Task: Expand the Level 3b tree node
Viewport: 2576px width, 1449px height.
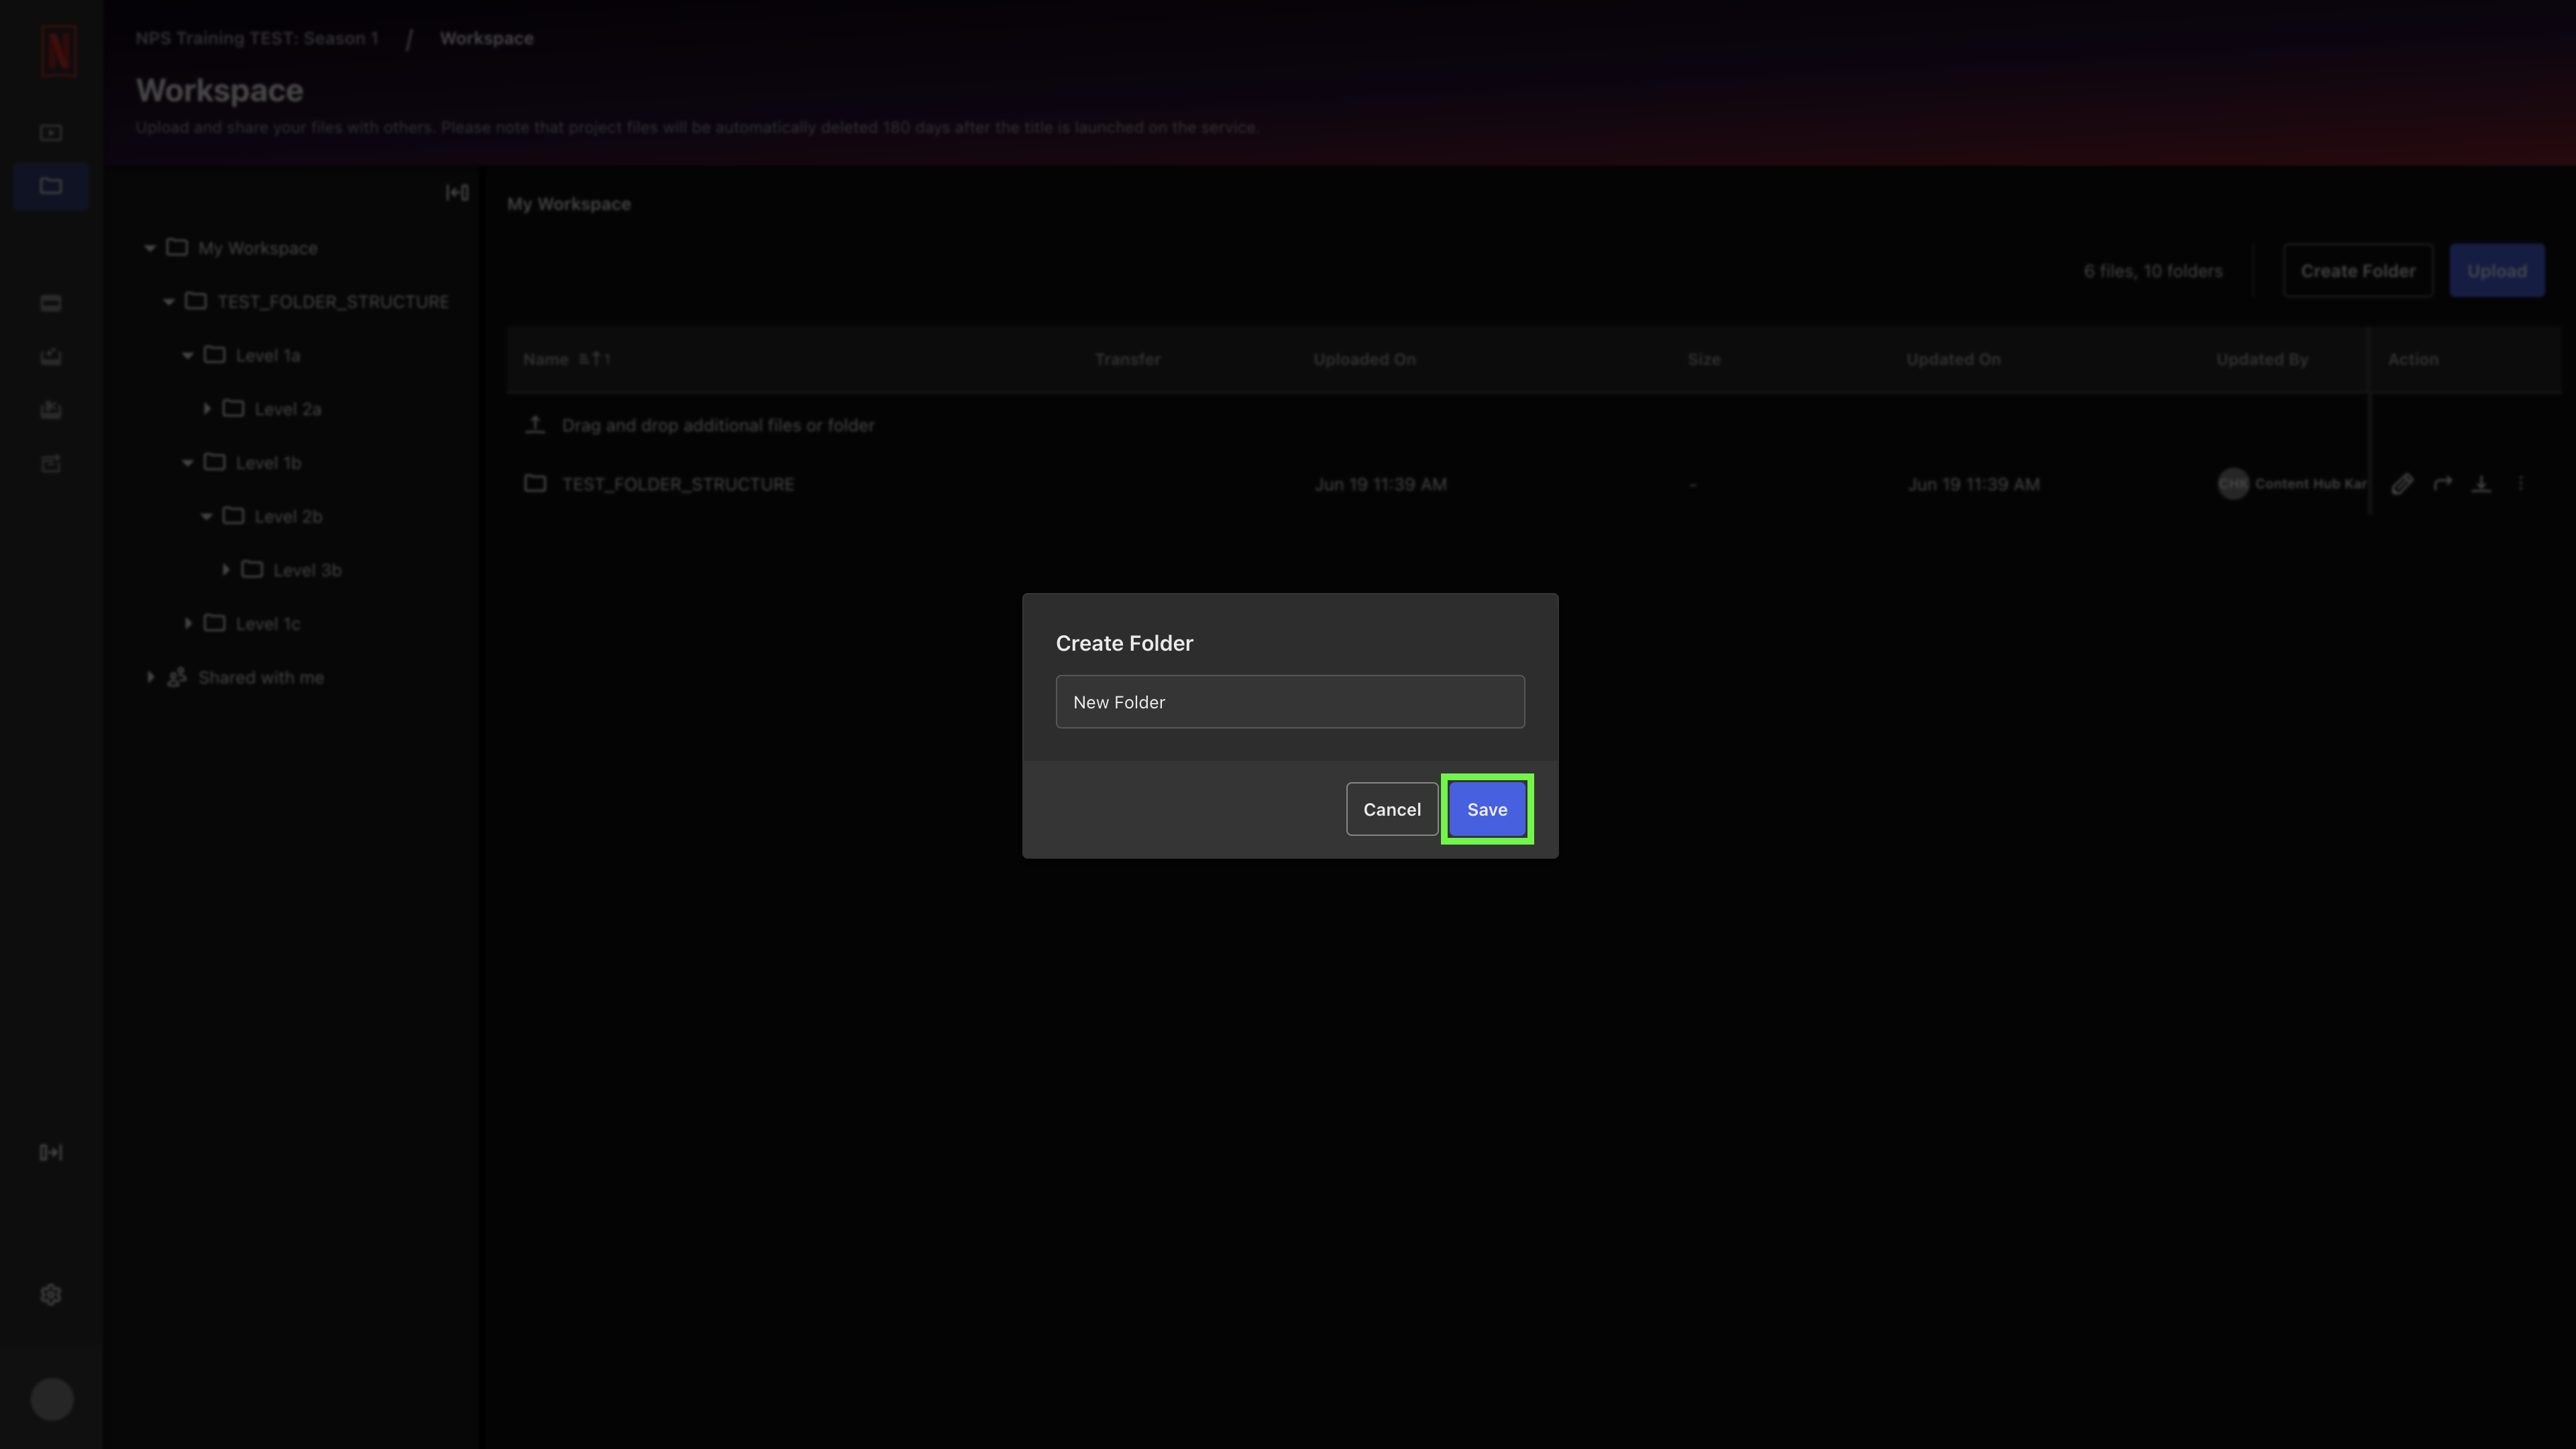Action: pos(226,570)
